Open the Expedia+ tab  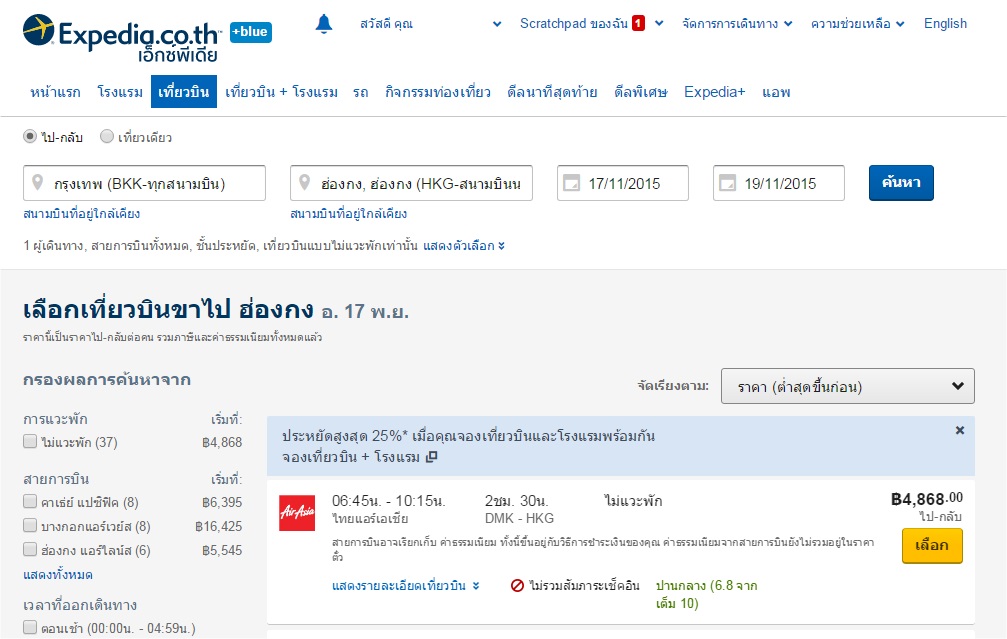point(715,92)
